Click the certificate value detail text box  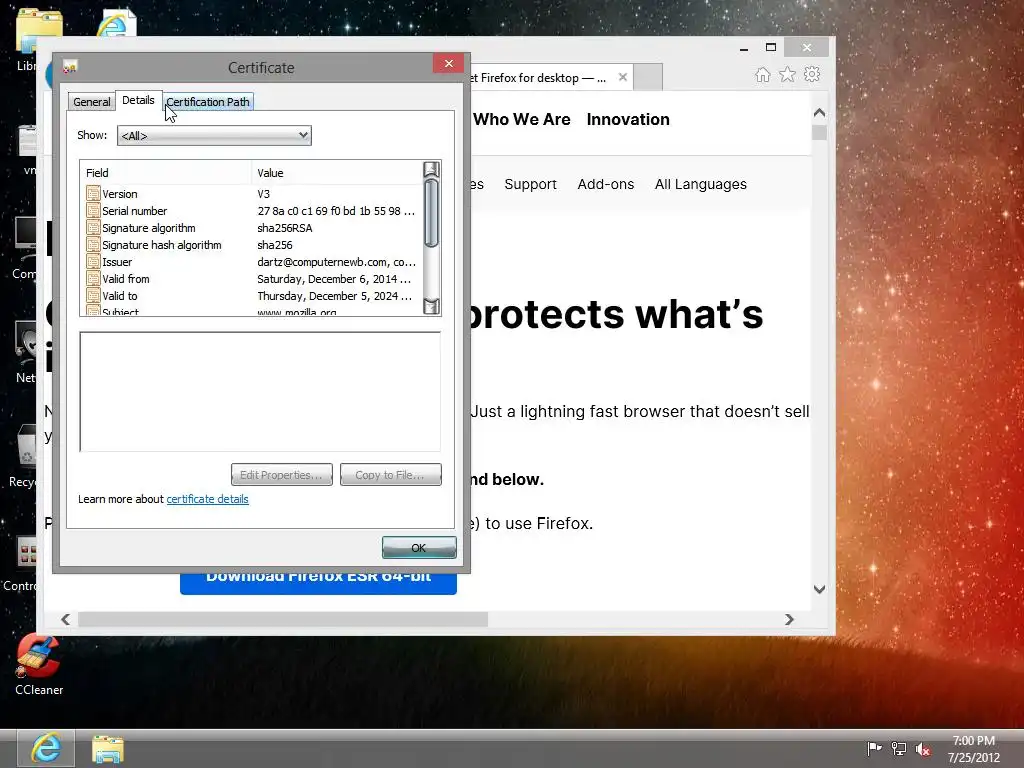click(260, 391)
